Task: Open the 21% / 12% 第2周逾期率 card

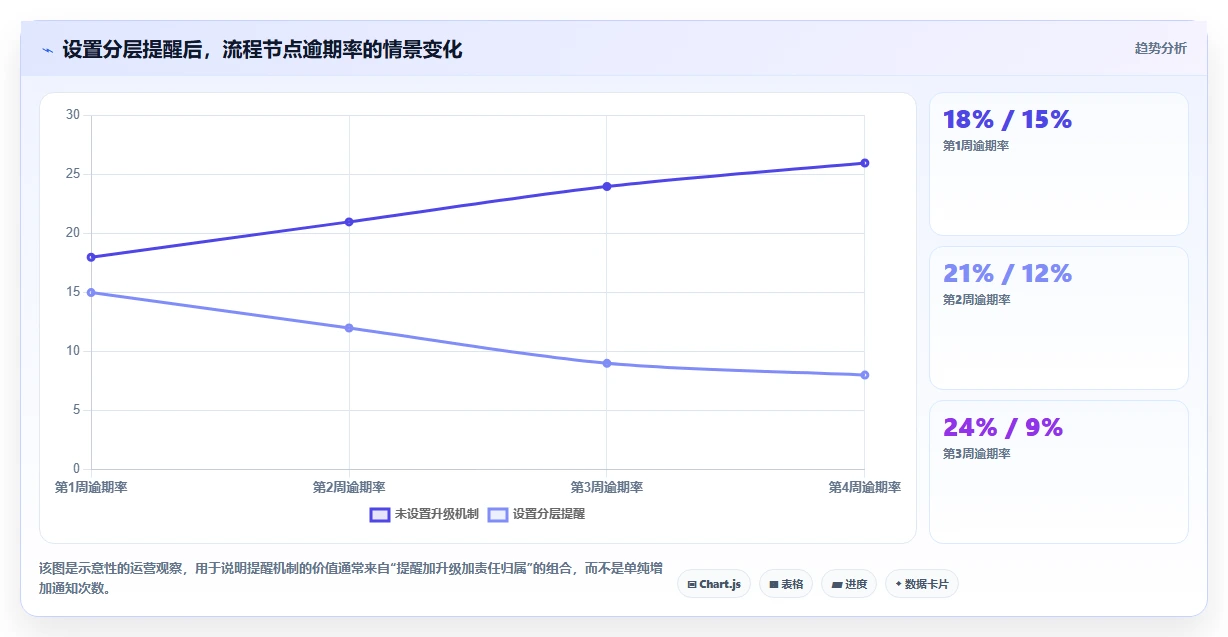Action: (1058, 318)
